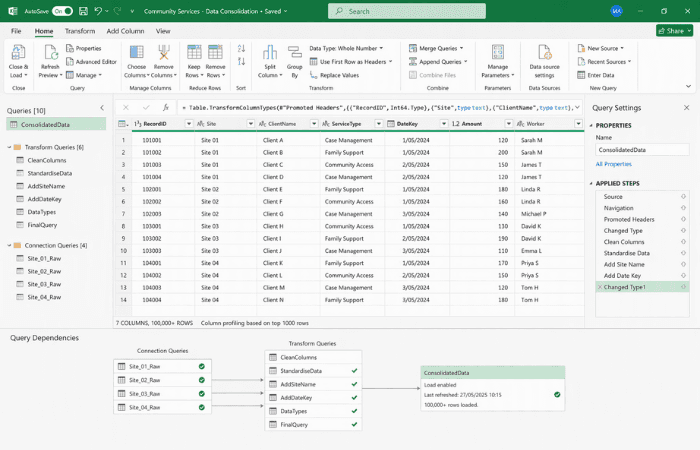Click the table icon at grid corner
Screen dimensions: 700x450
[122, 124]
